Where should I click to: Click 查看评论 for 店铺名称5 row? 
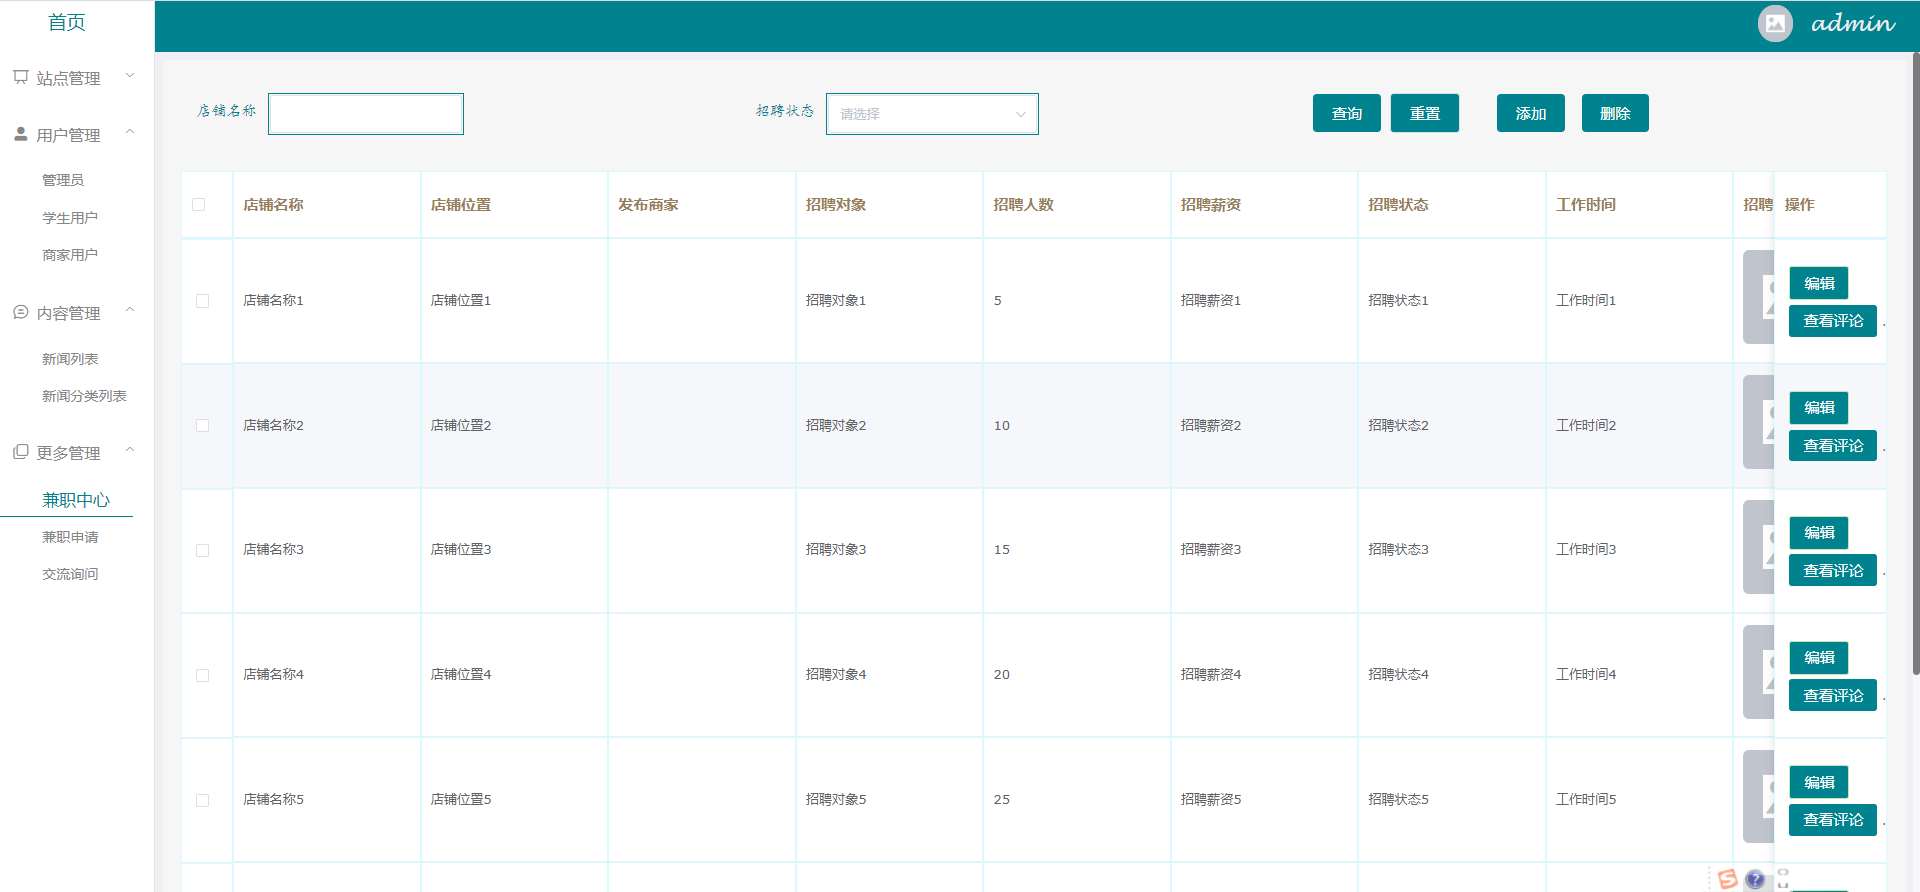click(x=1833, y=820)
